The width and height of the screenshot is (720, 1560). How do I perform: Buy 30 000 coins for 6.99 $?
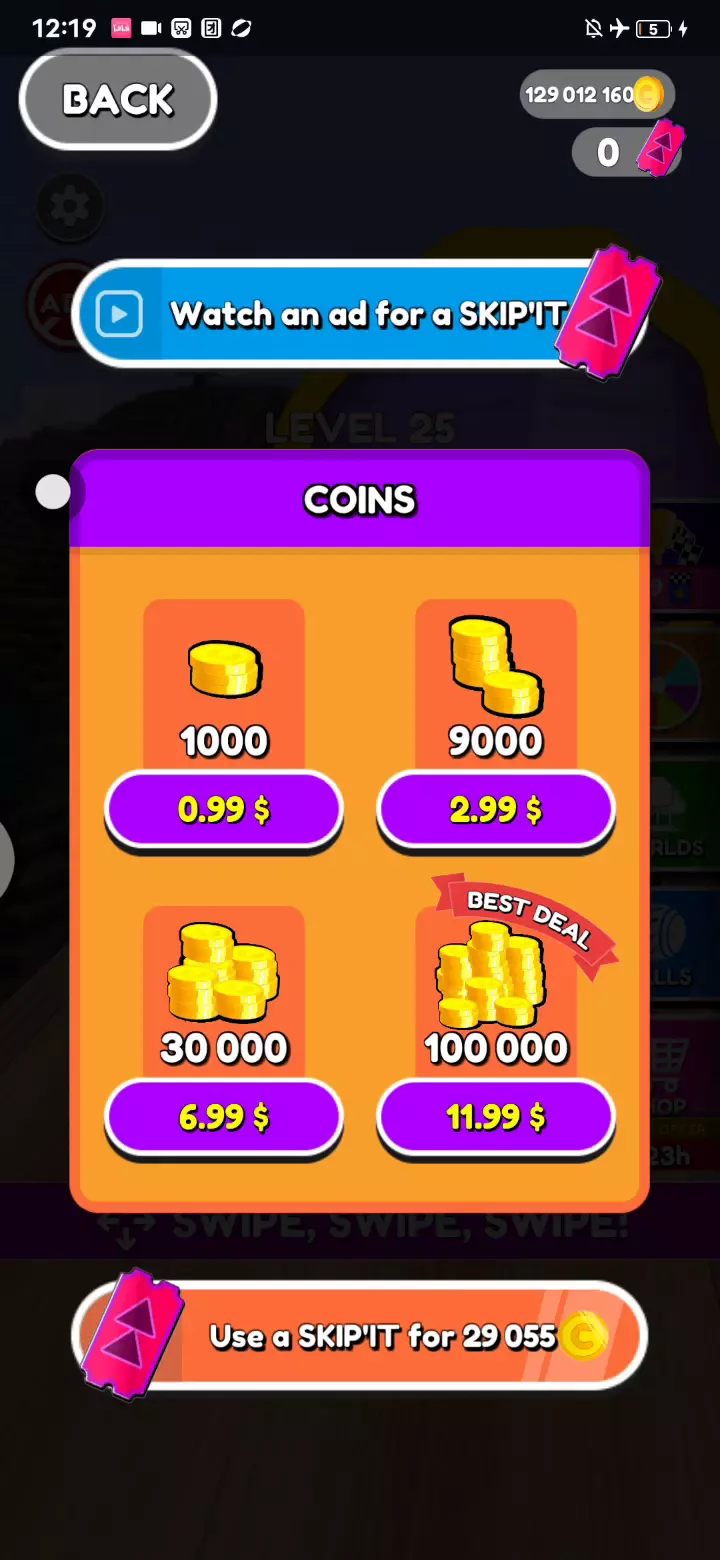[x=224, y=1117]
